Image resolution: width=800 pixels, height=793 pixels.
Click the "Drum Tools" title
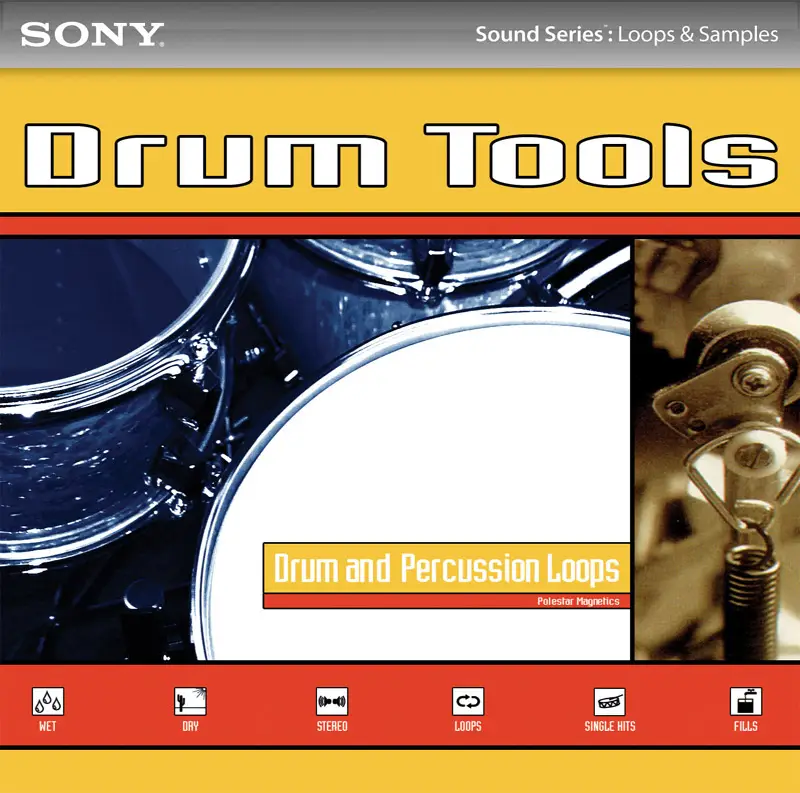pos(401,155)
